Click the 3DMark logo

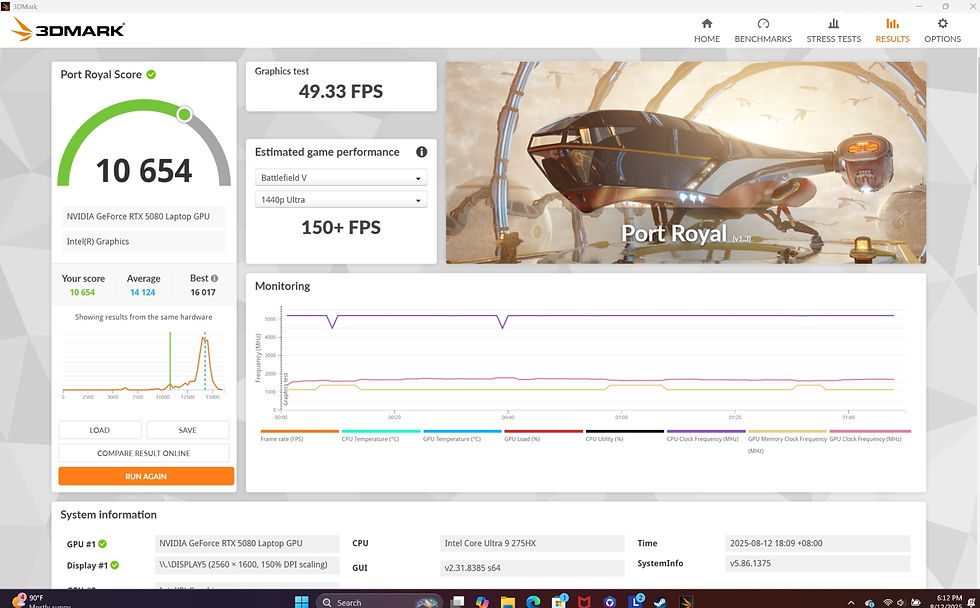[x=68, y=29]
